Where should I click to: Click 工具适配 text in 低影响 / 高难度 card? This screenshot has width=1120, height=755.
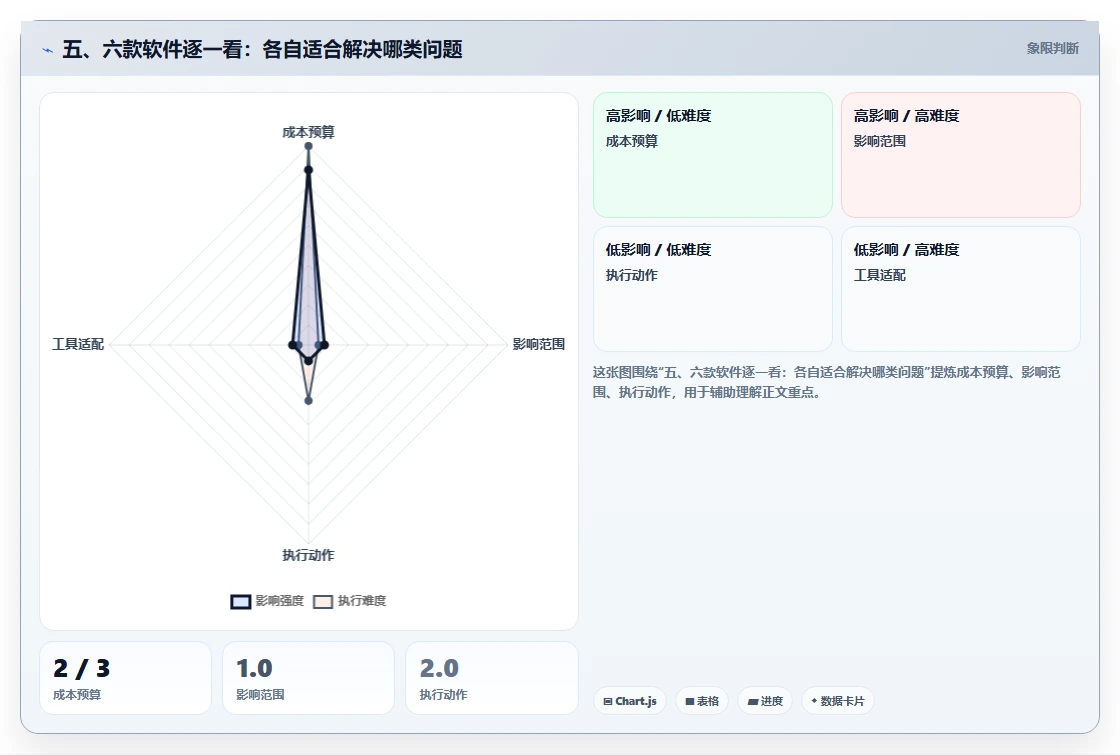(880, 275)
